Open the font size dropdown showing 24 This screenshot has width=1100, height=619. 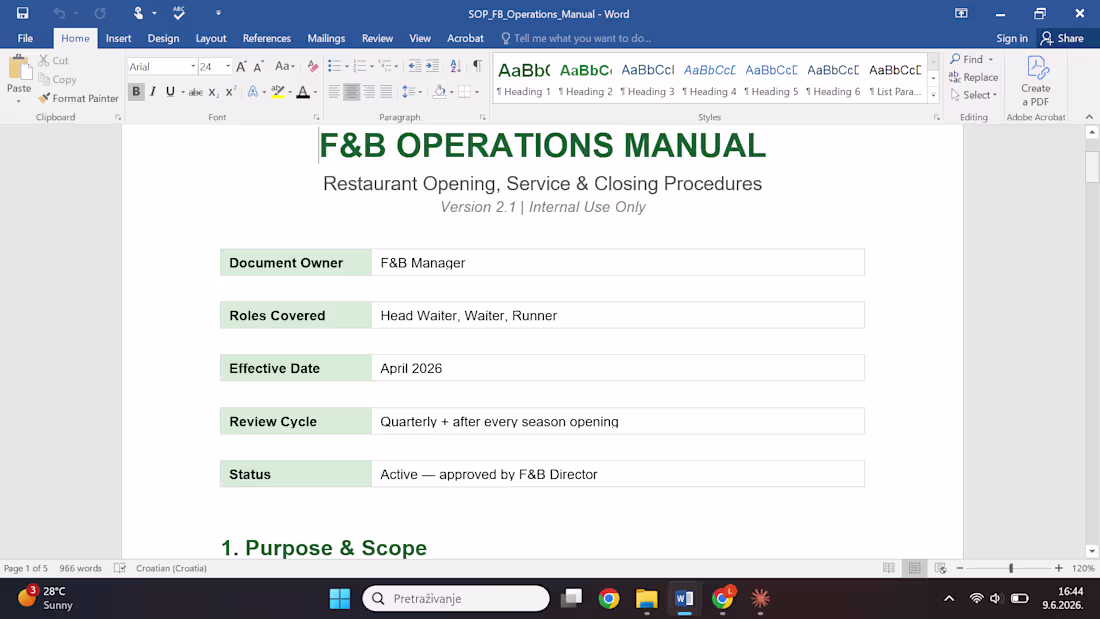click(x=228, y=67)
